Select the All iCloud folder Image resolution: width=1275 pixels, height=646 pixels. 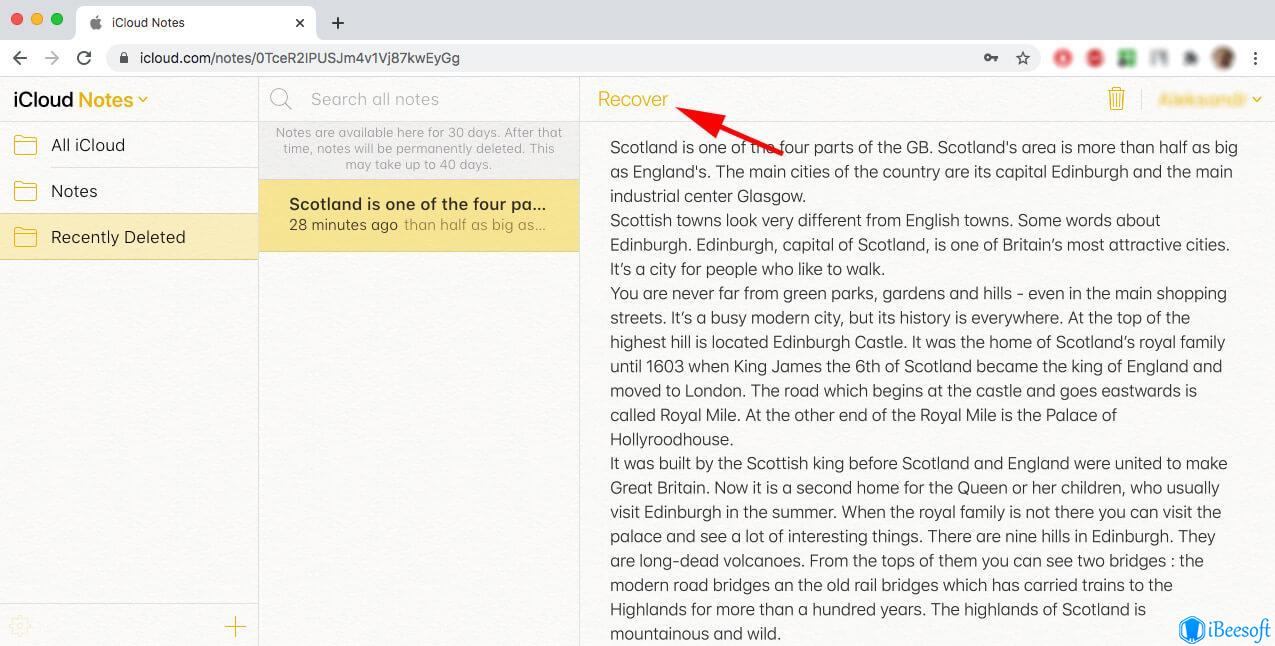pos(129,145)
